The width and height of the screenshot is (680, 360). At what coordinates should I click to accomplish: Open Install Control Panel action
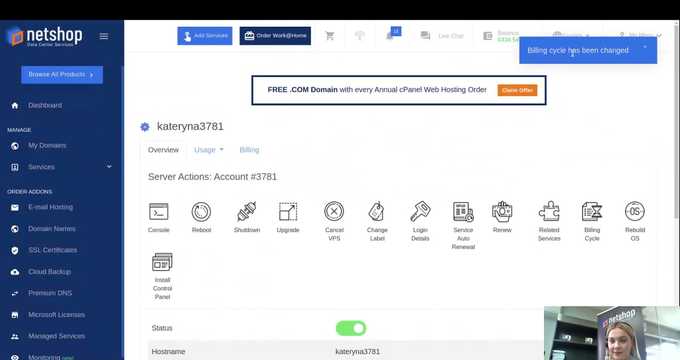(162, 276)
